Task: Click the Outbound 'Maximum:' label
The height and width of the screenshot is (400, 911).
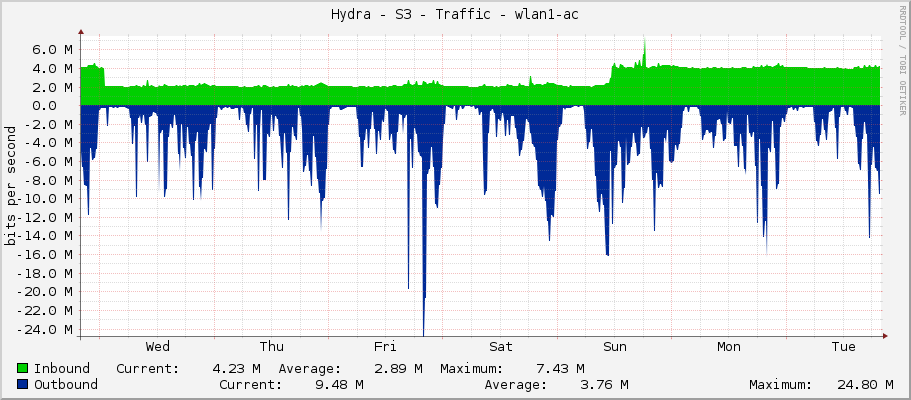Action: coord(780,384)
